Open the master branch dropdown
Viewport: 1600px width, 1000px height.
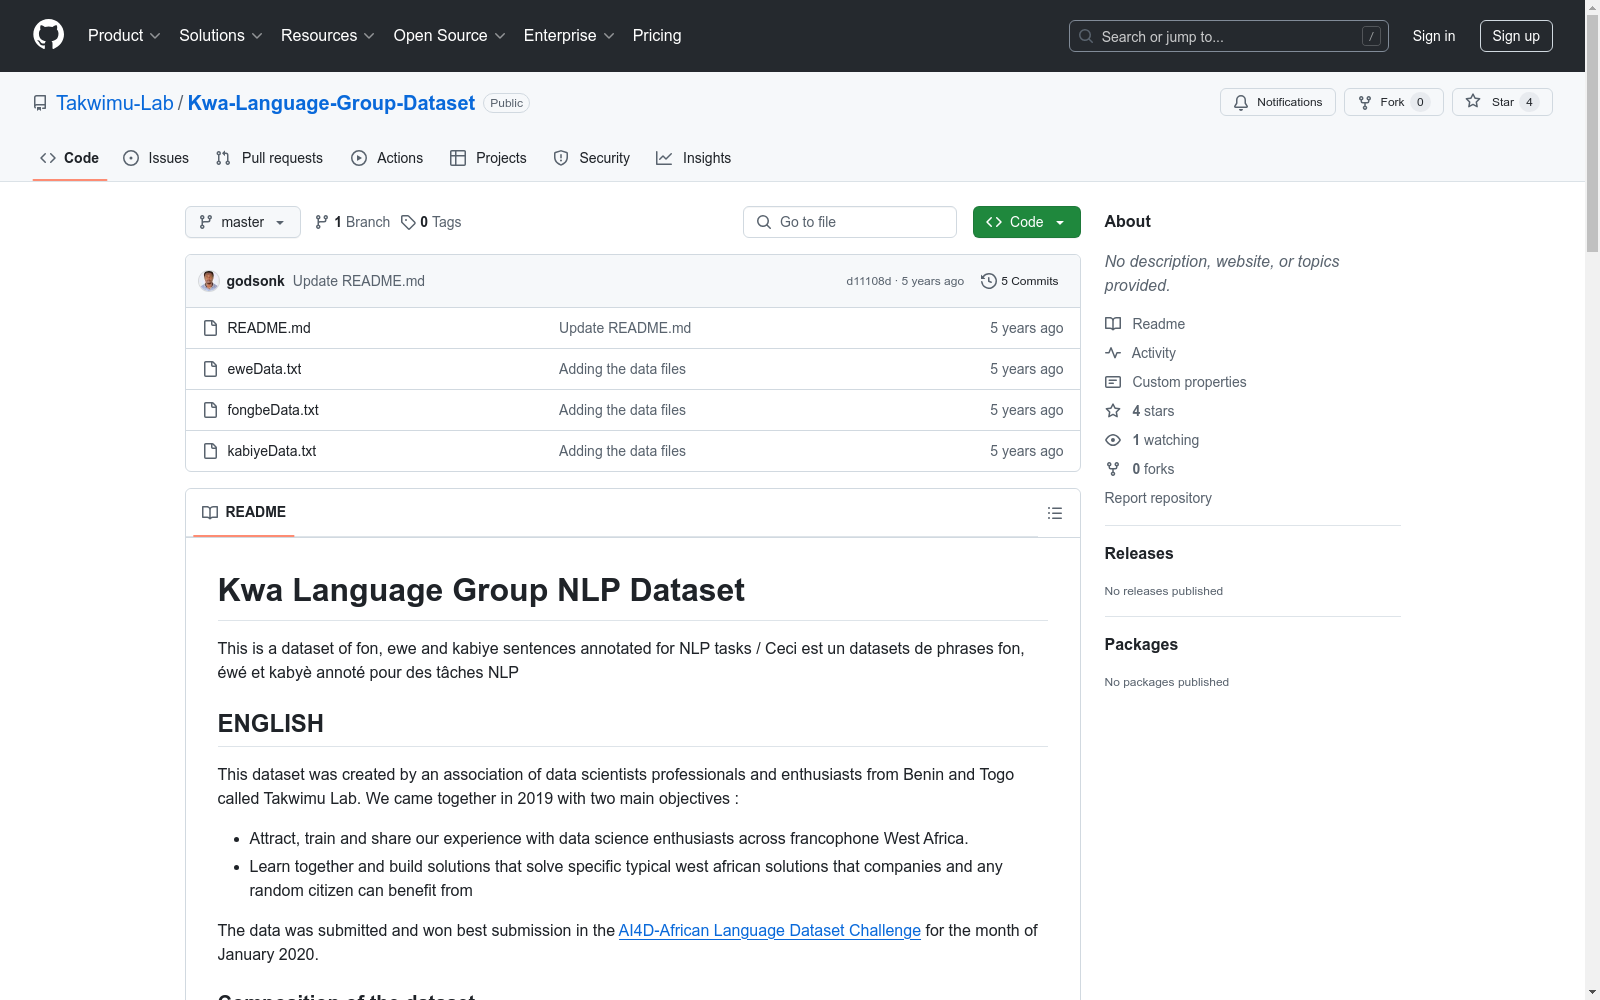click(243, 222)
